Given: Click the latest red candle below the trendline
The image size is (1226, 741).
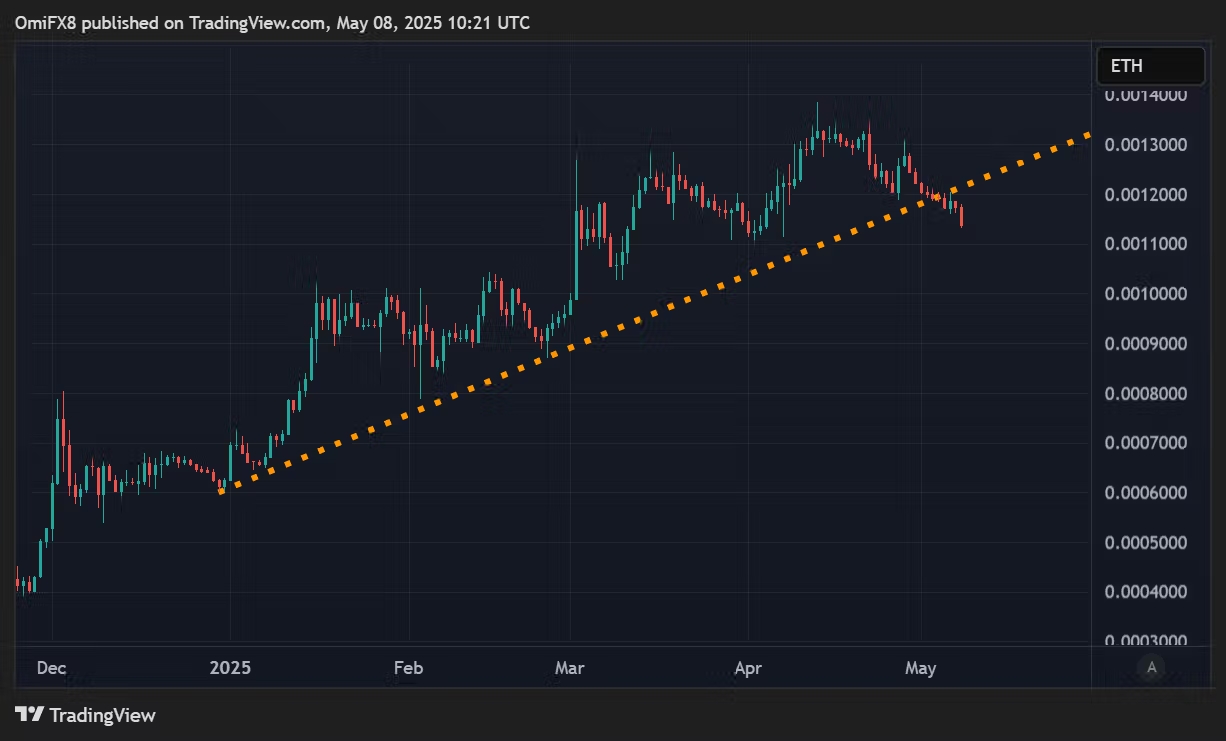Looking at the screenshot, I should [962, 214].
